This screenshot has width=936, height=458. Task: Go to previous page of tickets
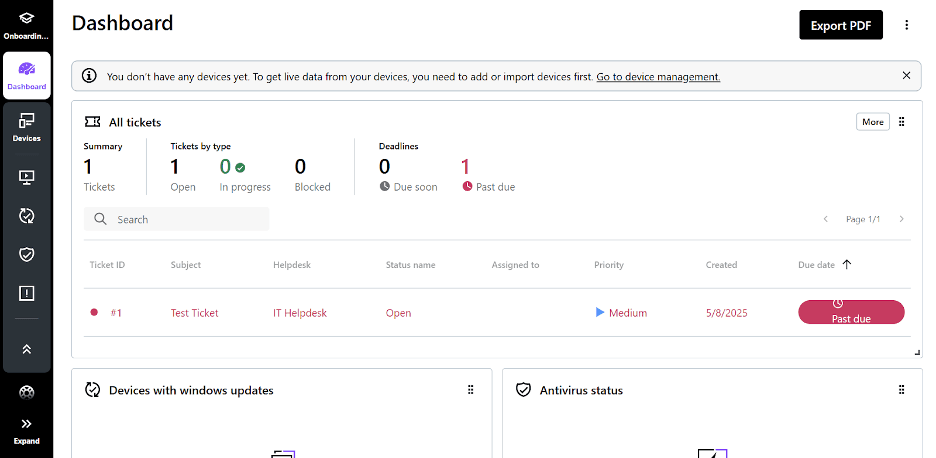[x=826, y=219]
